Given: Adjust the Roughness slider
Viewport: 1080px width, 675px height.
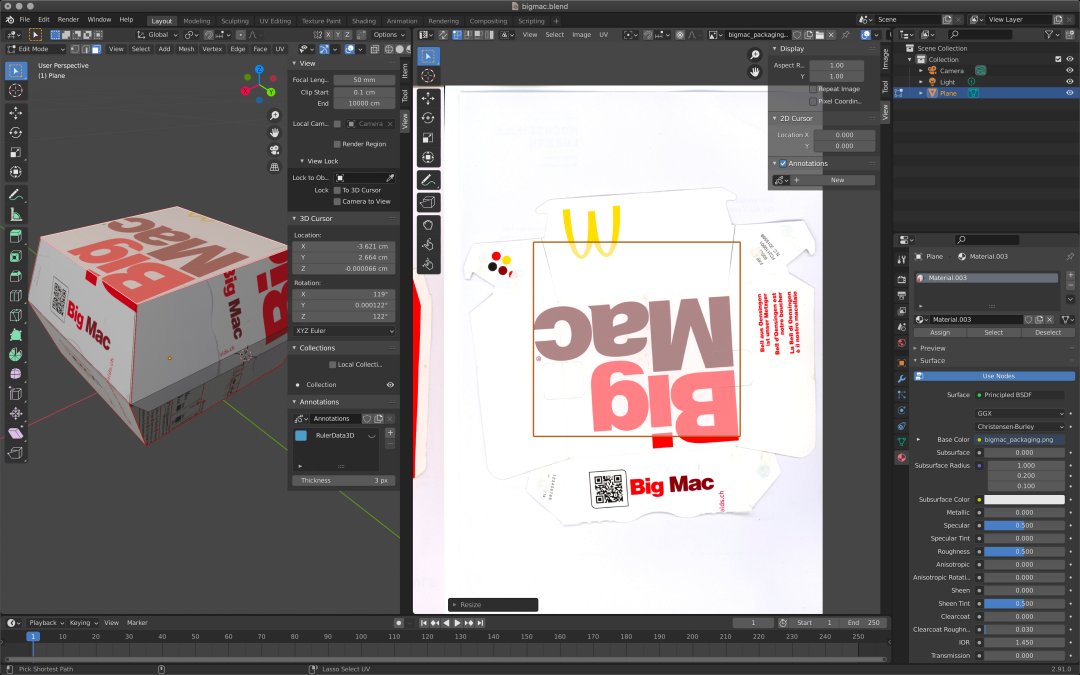Looking at the screenshot, I should [x=1024, y=551].
